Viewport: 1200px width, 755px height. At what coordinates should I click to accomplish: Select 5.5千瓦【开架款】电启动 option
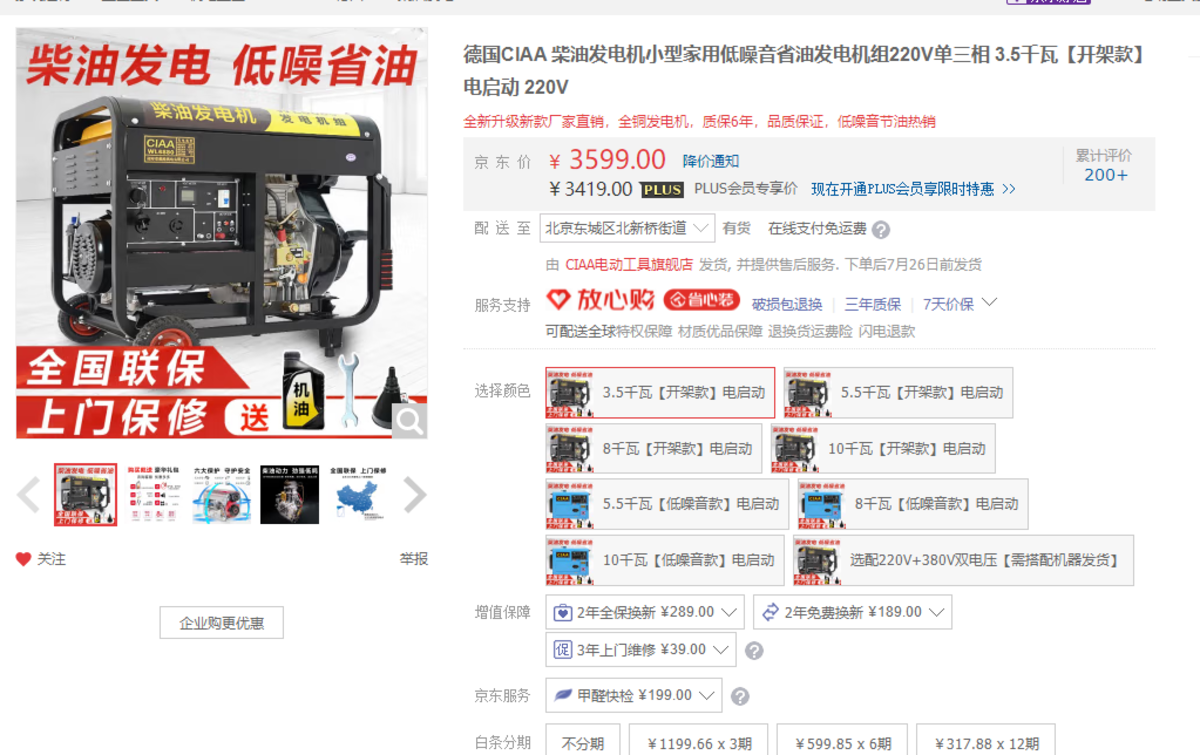pyautogui.click(x=898, y=393)
